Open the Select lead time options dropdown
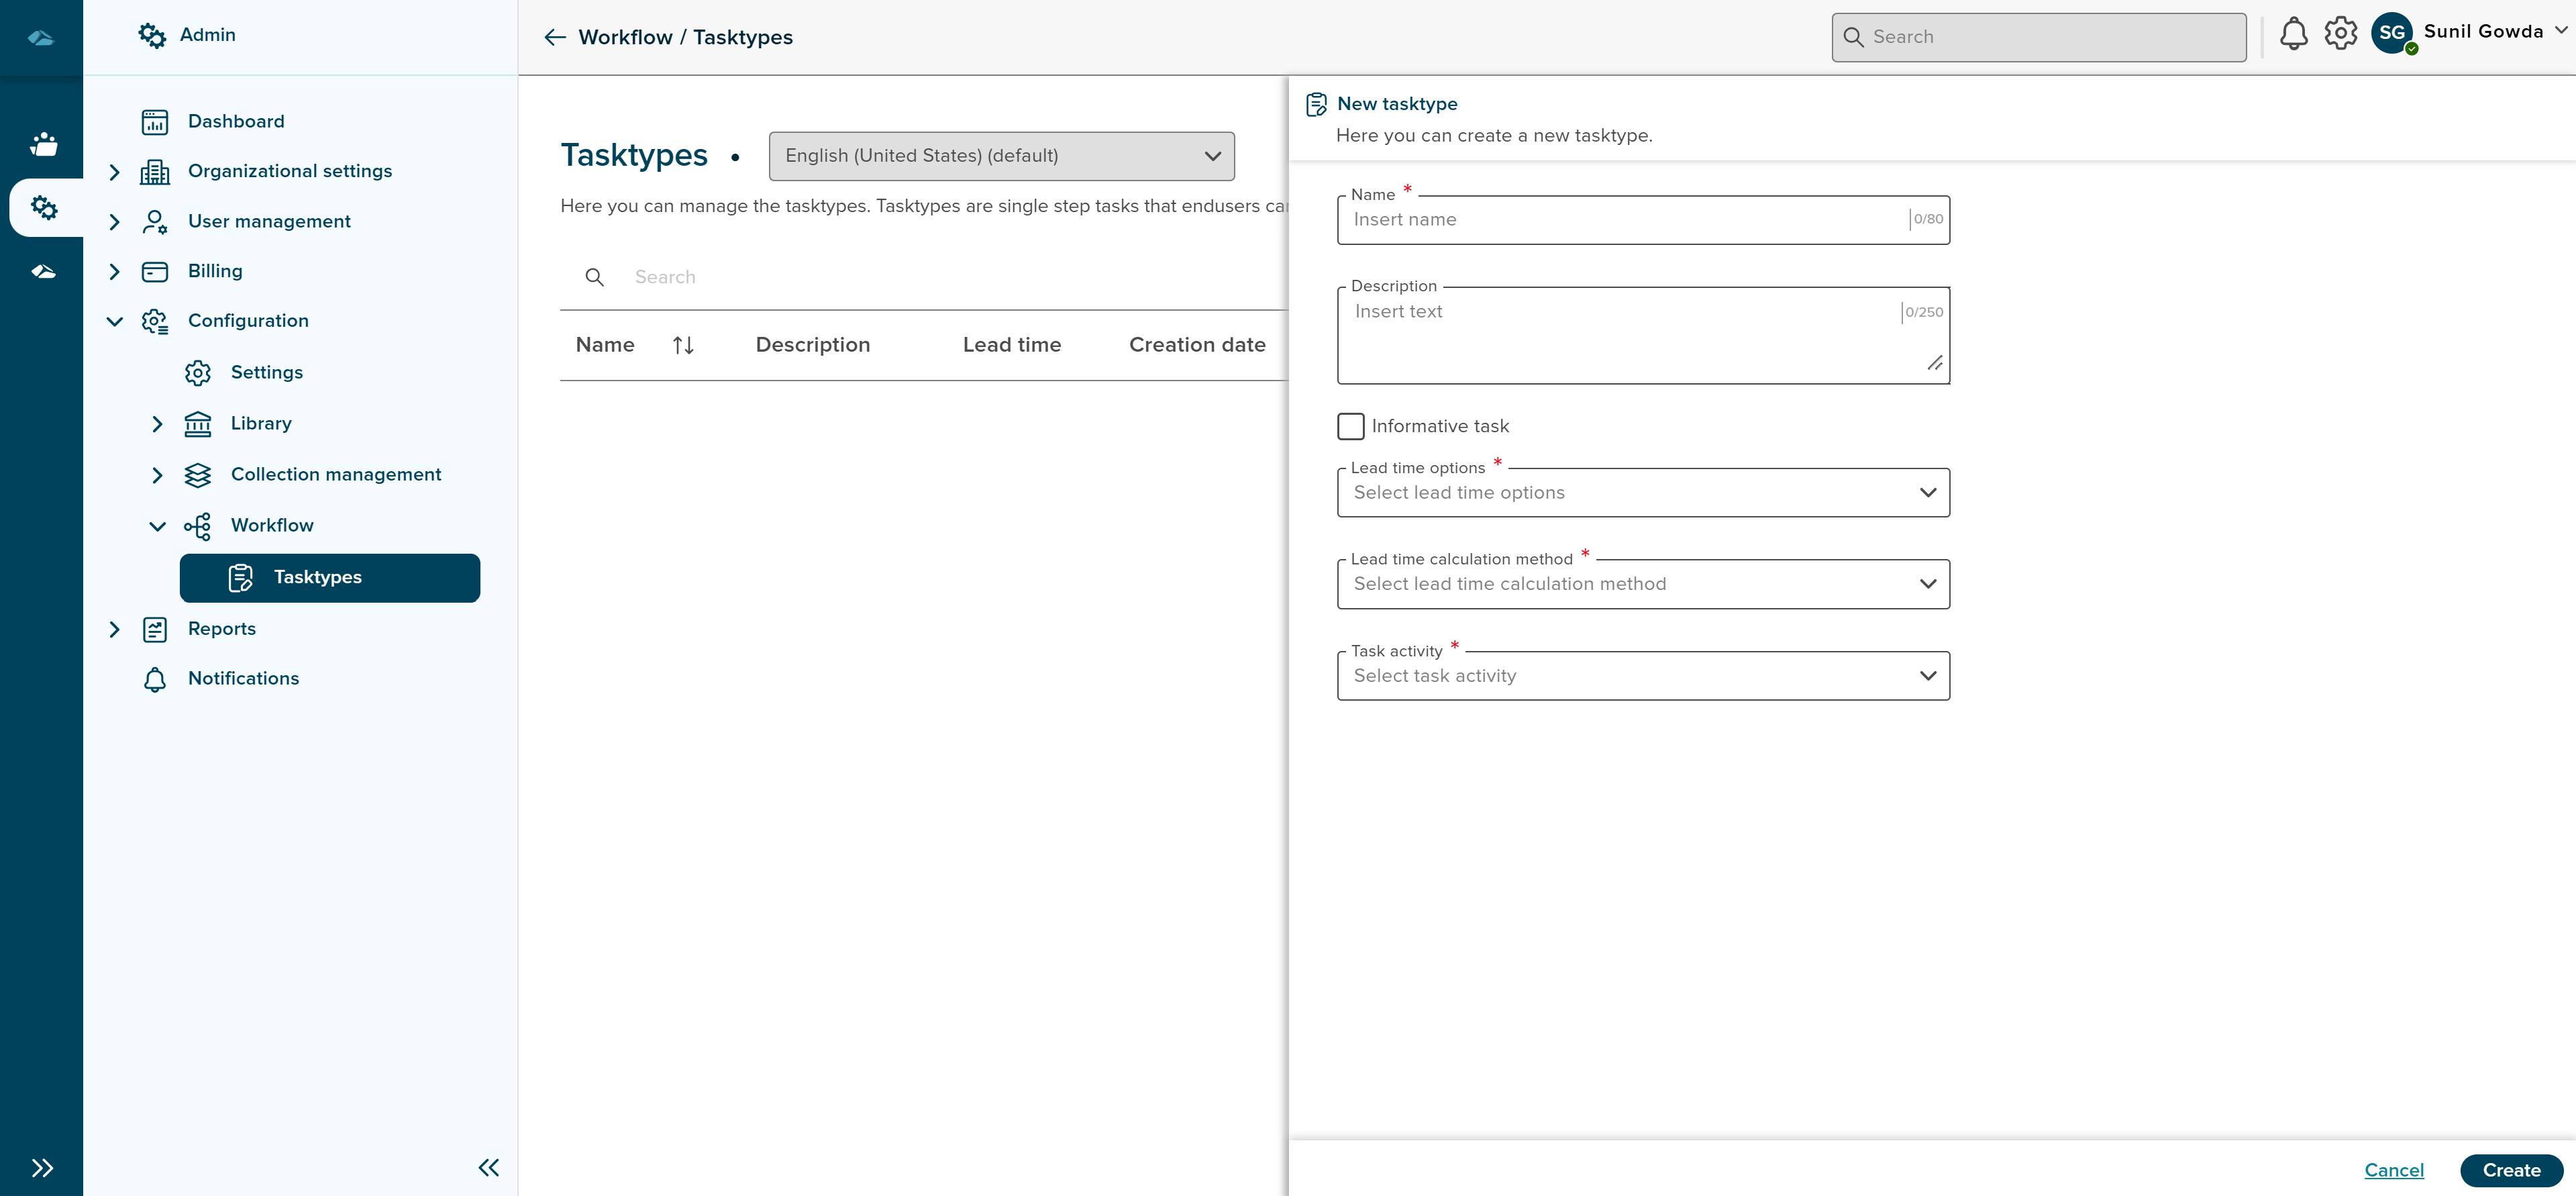 click(1642, 492)
